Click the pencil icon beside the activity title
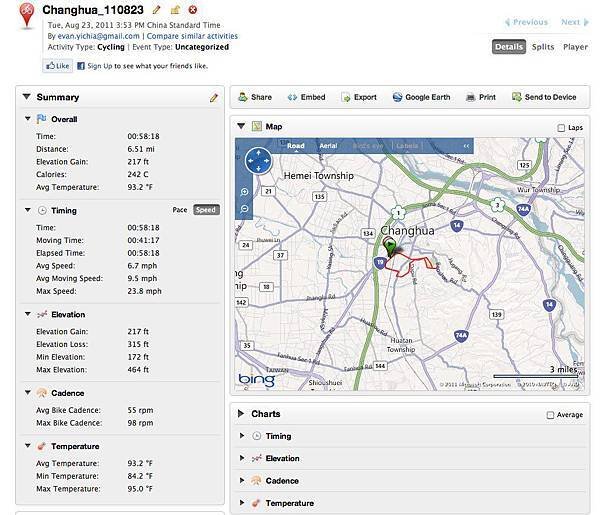 [156, 10]
